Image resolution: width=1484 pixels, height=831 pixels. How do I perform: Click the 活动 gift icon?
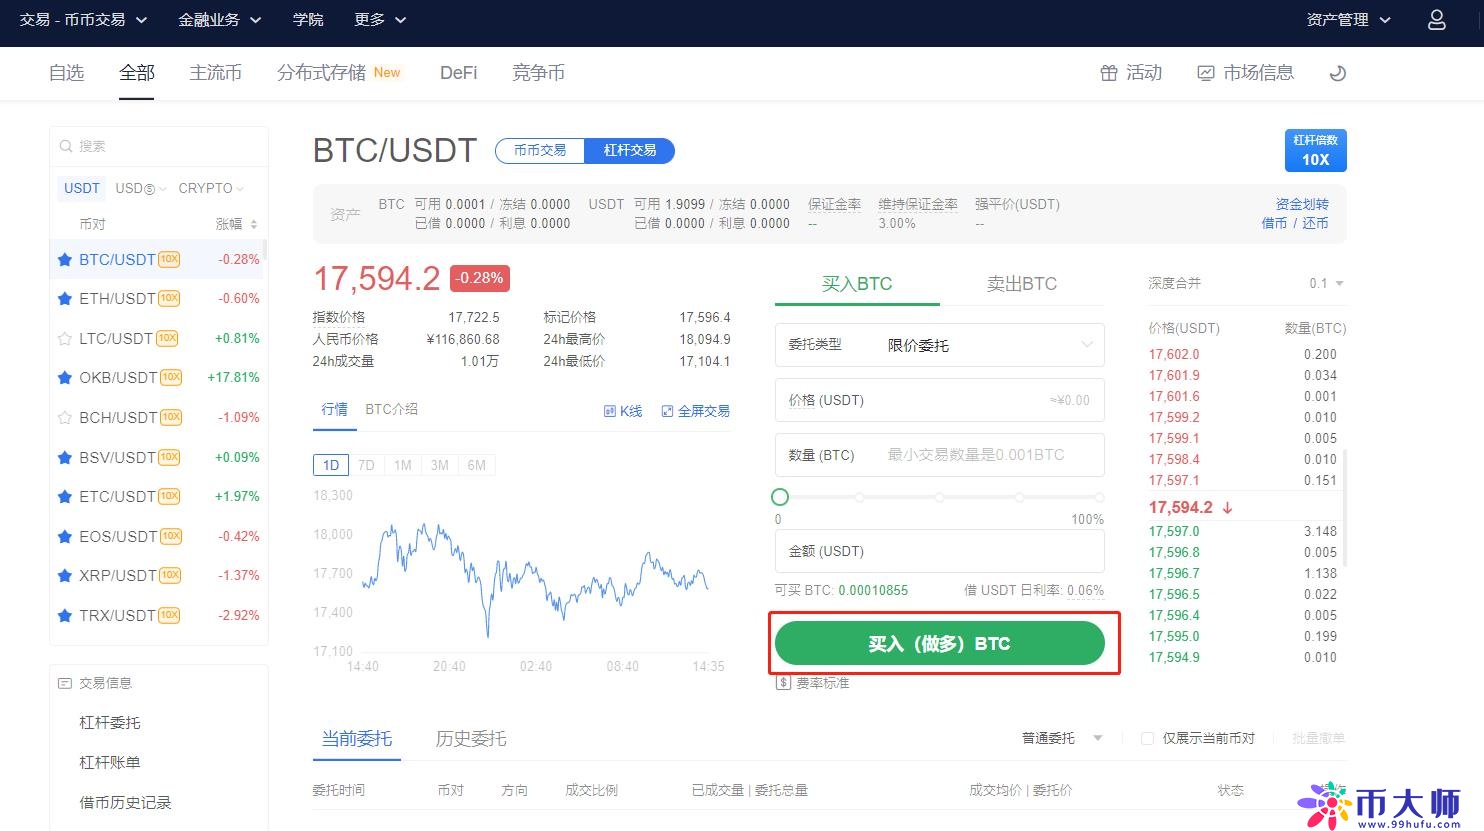pos(1108,73)
